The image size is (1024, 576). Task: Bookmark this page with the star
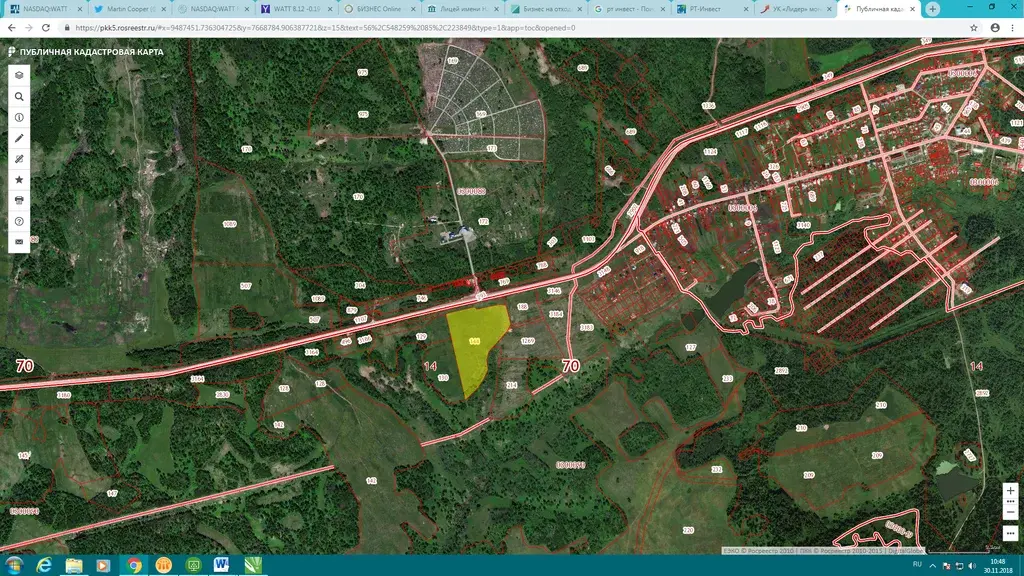pyautogui.click(x=973, y=28)
